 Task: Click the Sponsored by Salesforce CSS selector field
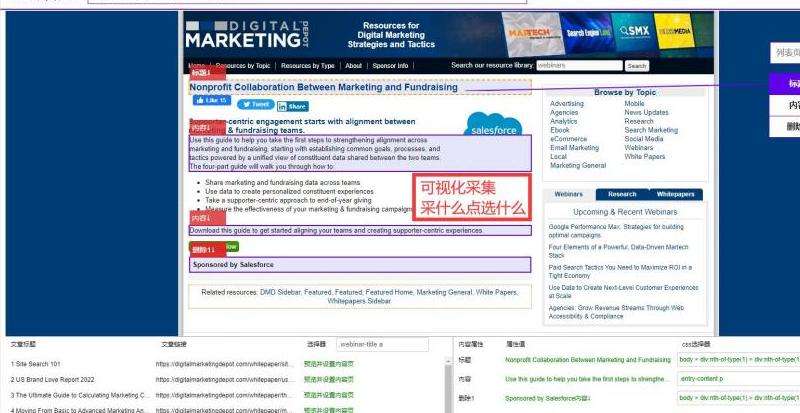(738, 398)
